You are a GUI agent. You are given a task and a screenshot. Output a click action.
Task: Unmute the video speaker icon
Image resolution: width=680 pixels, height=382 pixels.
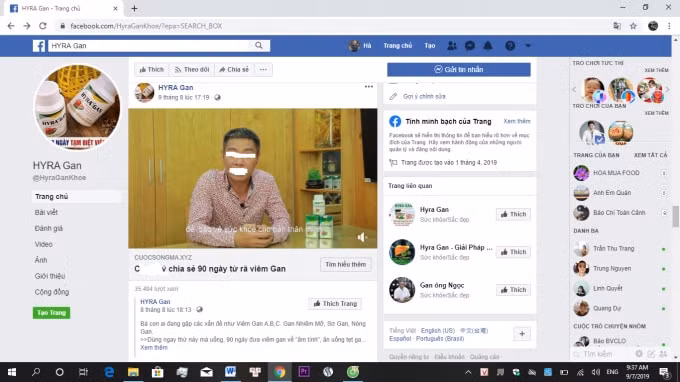tap(362, 237)
